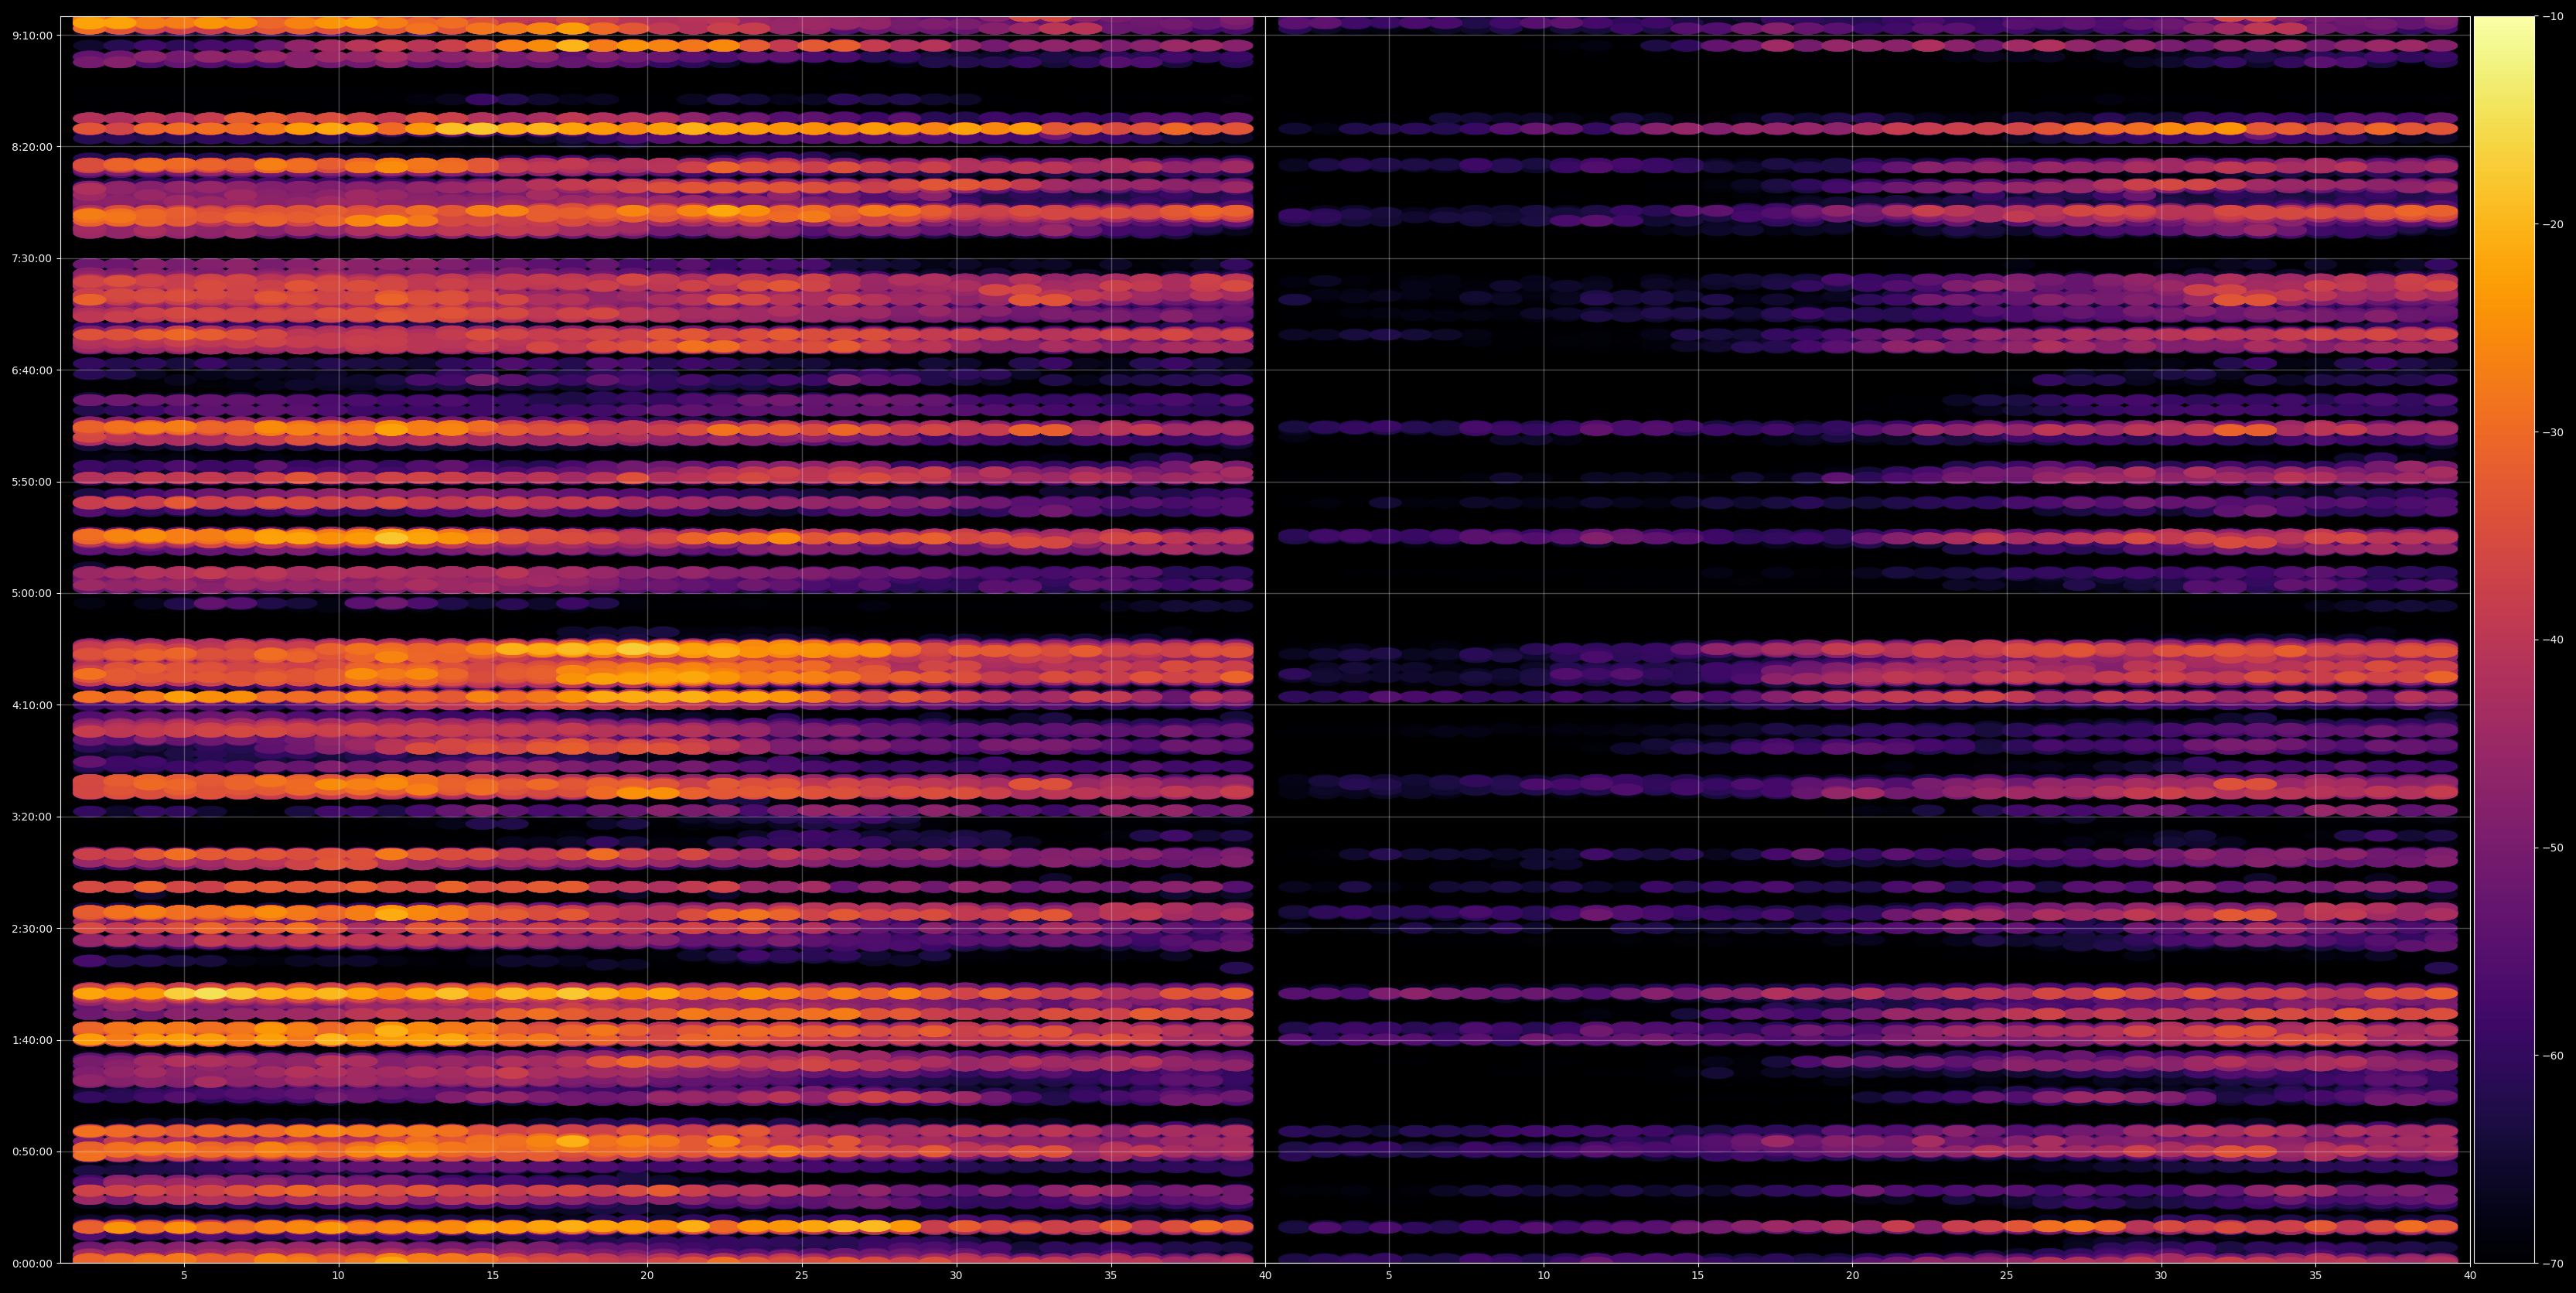This screenshot has height=1293, width=2576.
Task: Click the 0:00:00 y-axis tick label
Action: tap(32, 1263)
